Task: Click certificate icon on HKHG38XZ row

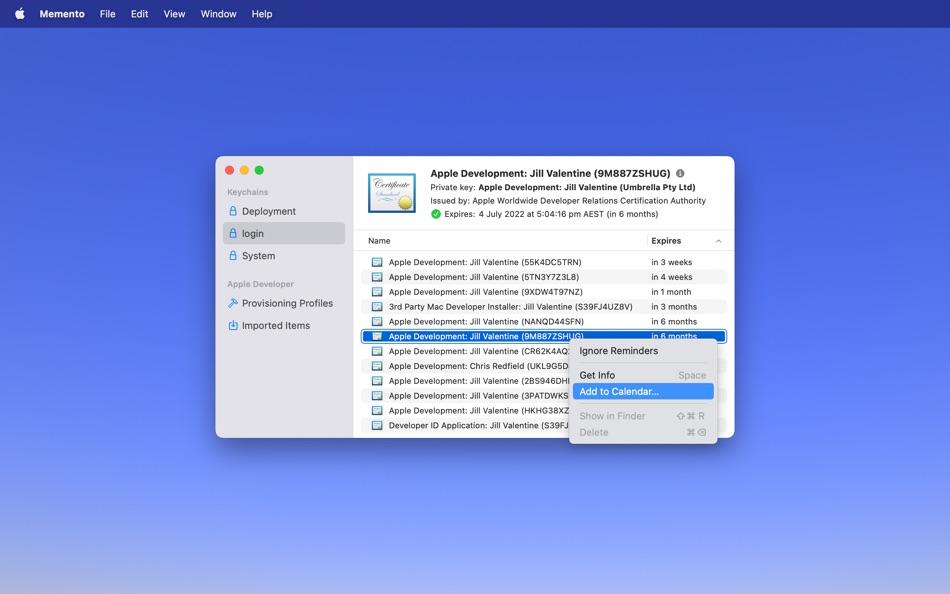Action: point(377,411)
